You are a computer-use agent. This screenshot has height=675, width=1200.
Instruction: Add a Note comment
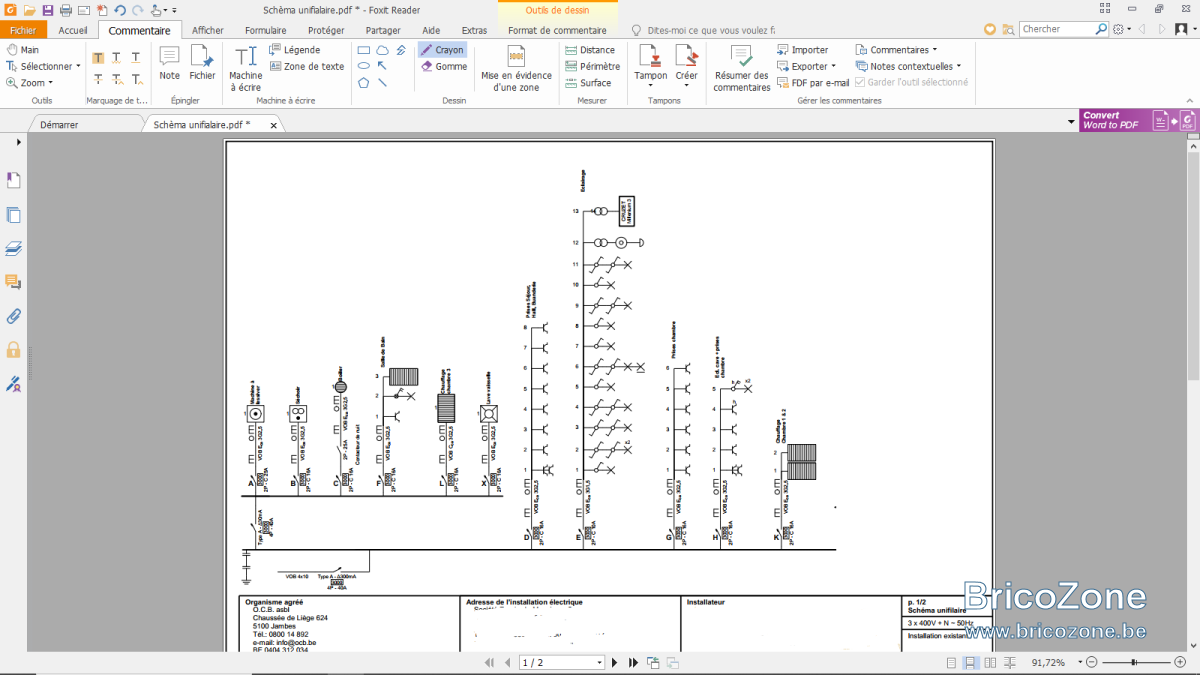click(x=170, y=63)
